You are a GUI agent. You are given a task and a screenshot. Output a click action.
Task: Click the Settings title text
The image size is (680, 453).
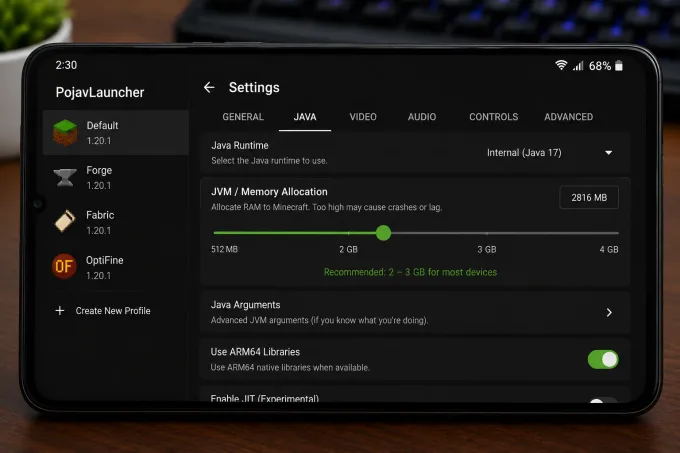pos(254,88)
